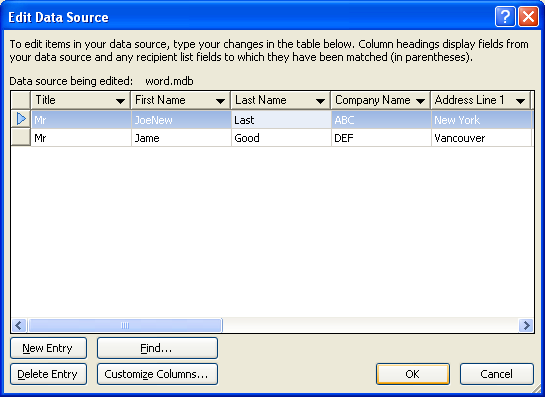545x397 pixels.
Task: Select the Mr title cell in JoeNew row
Action: coord(81,120)
